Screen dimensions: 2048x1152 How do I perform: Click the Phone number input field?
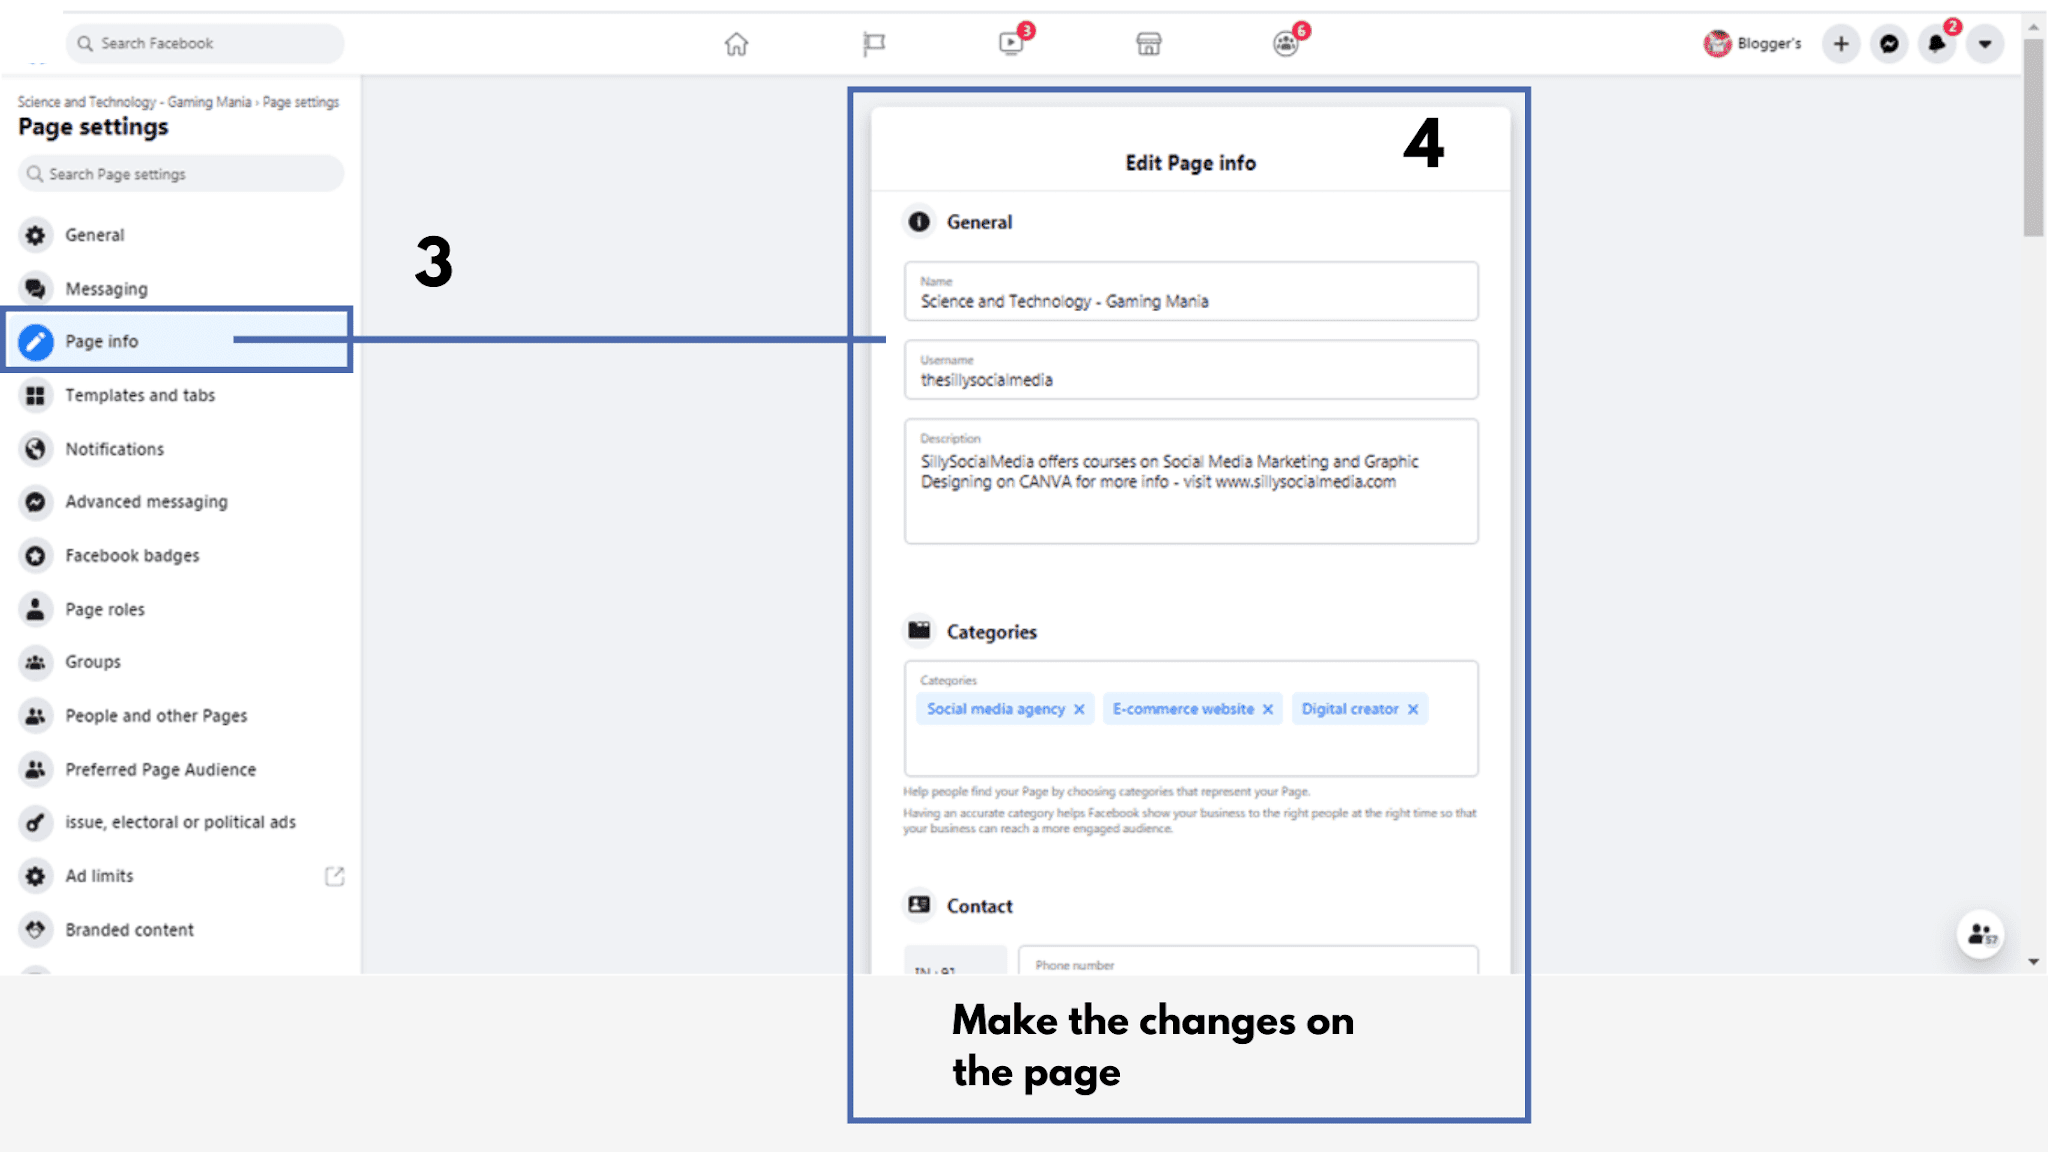pos(1246,965)
